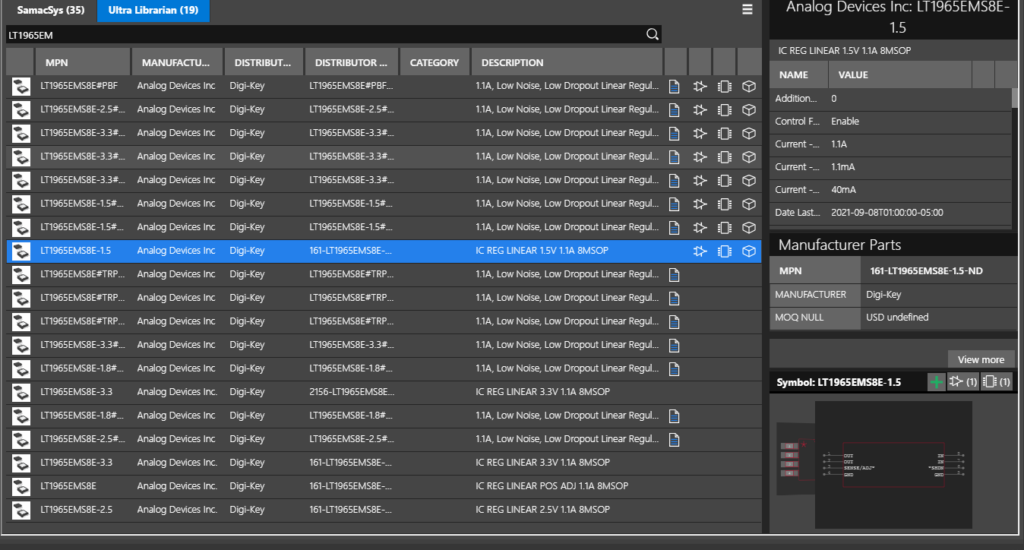The width and height of the screenshot is (1024, 550).
Task: Click Digi-Key cell in selected LT1965EMS8E-1.5 row
Action: [247, 250]
